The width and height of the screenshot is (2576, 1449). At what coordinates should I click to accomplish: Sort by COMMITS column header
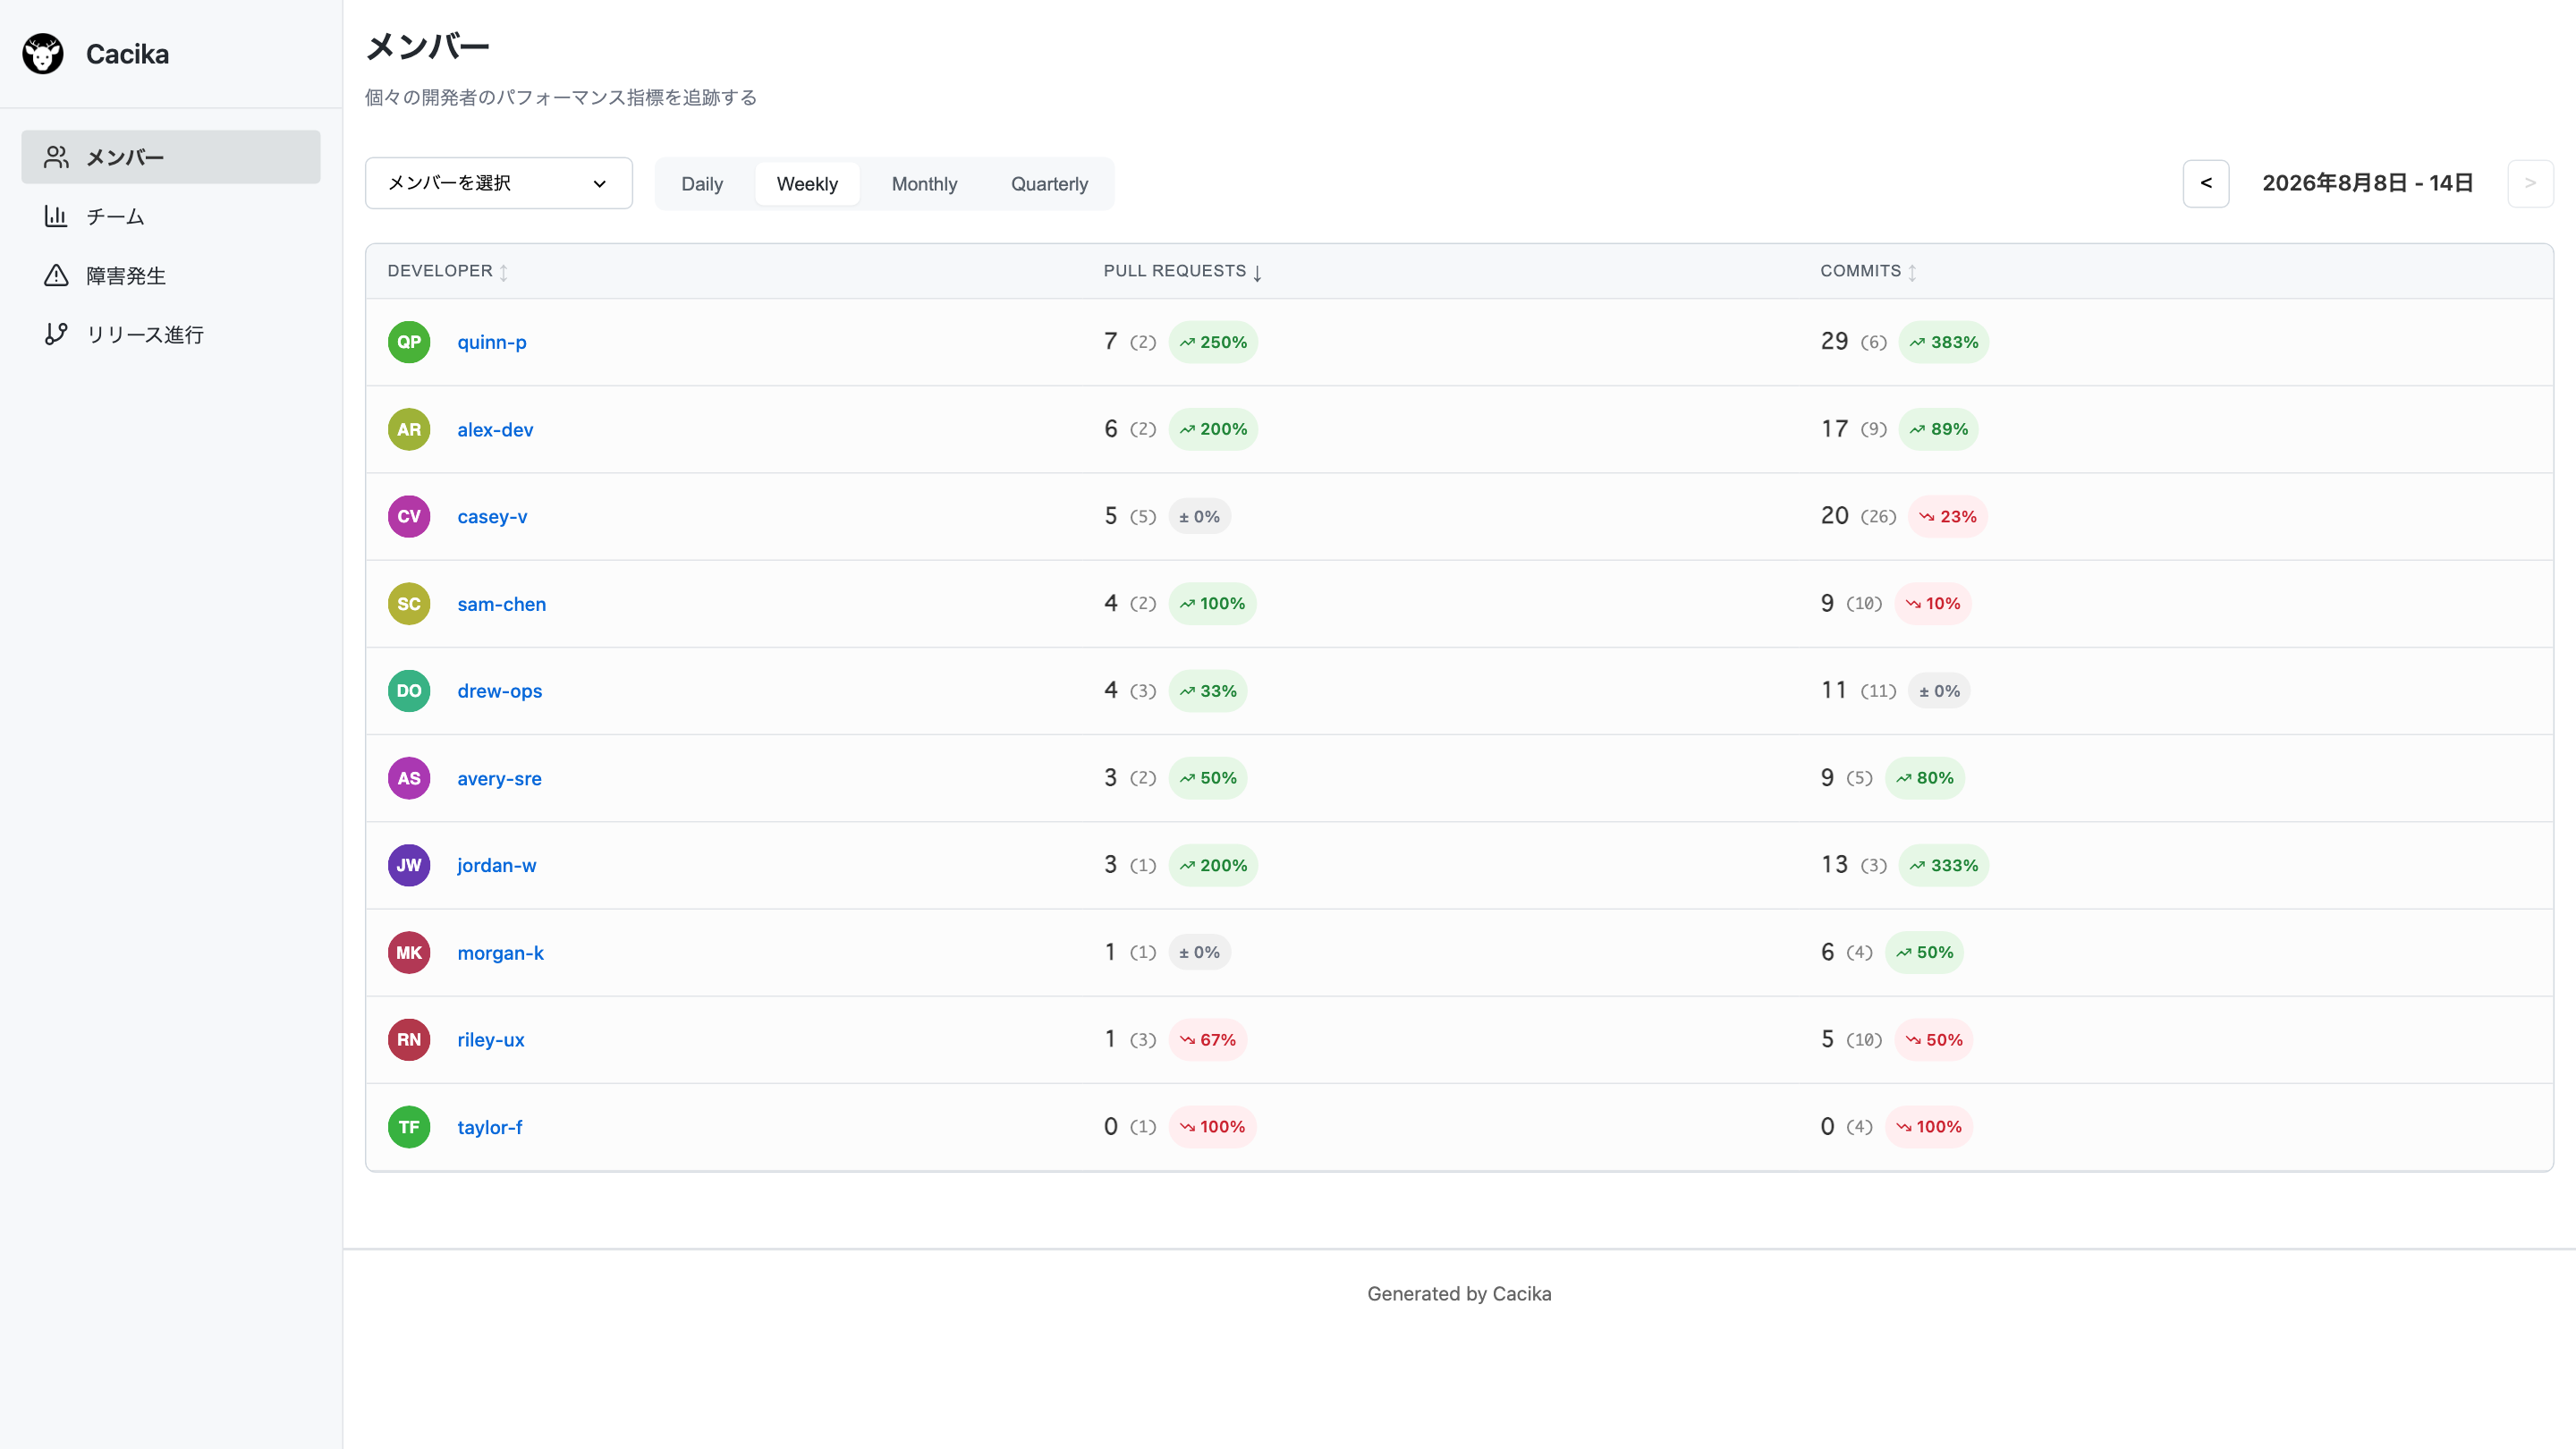tap(1868, 271)
